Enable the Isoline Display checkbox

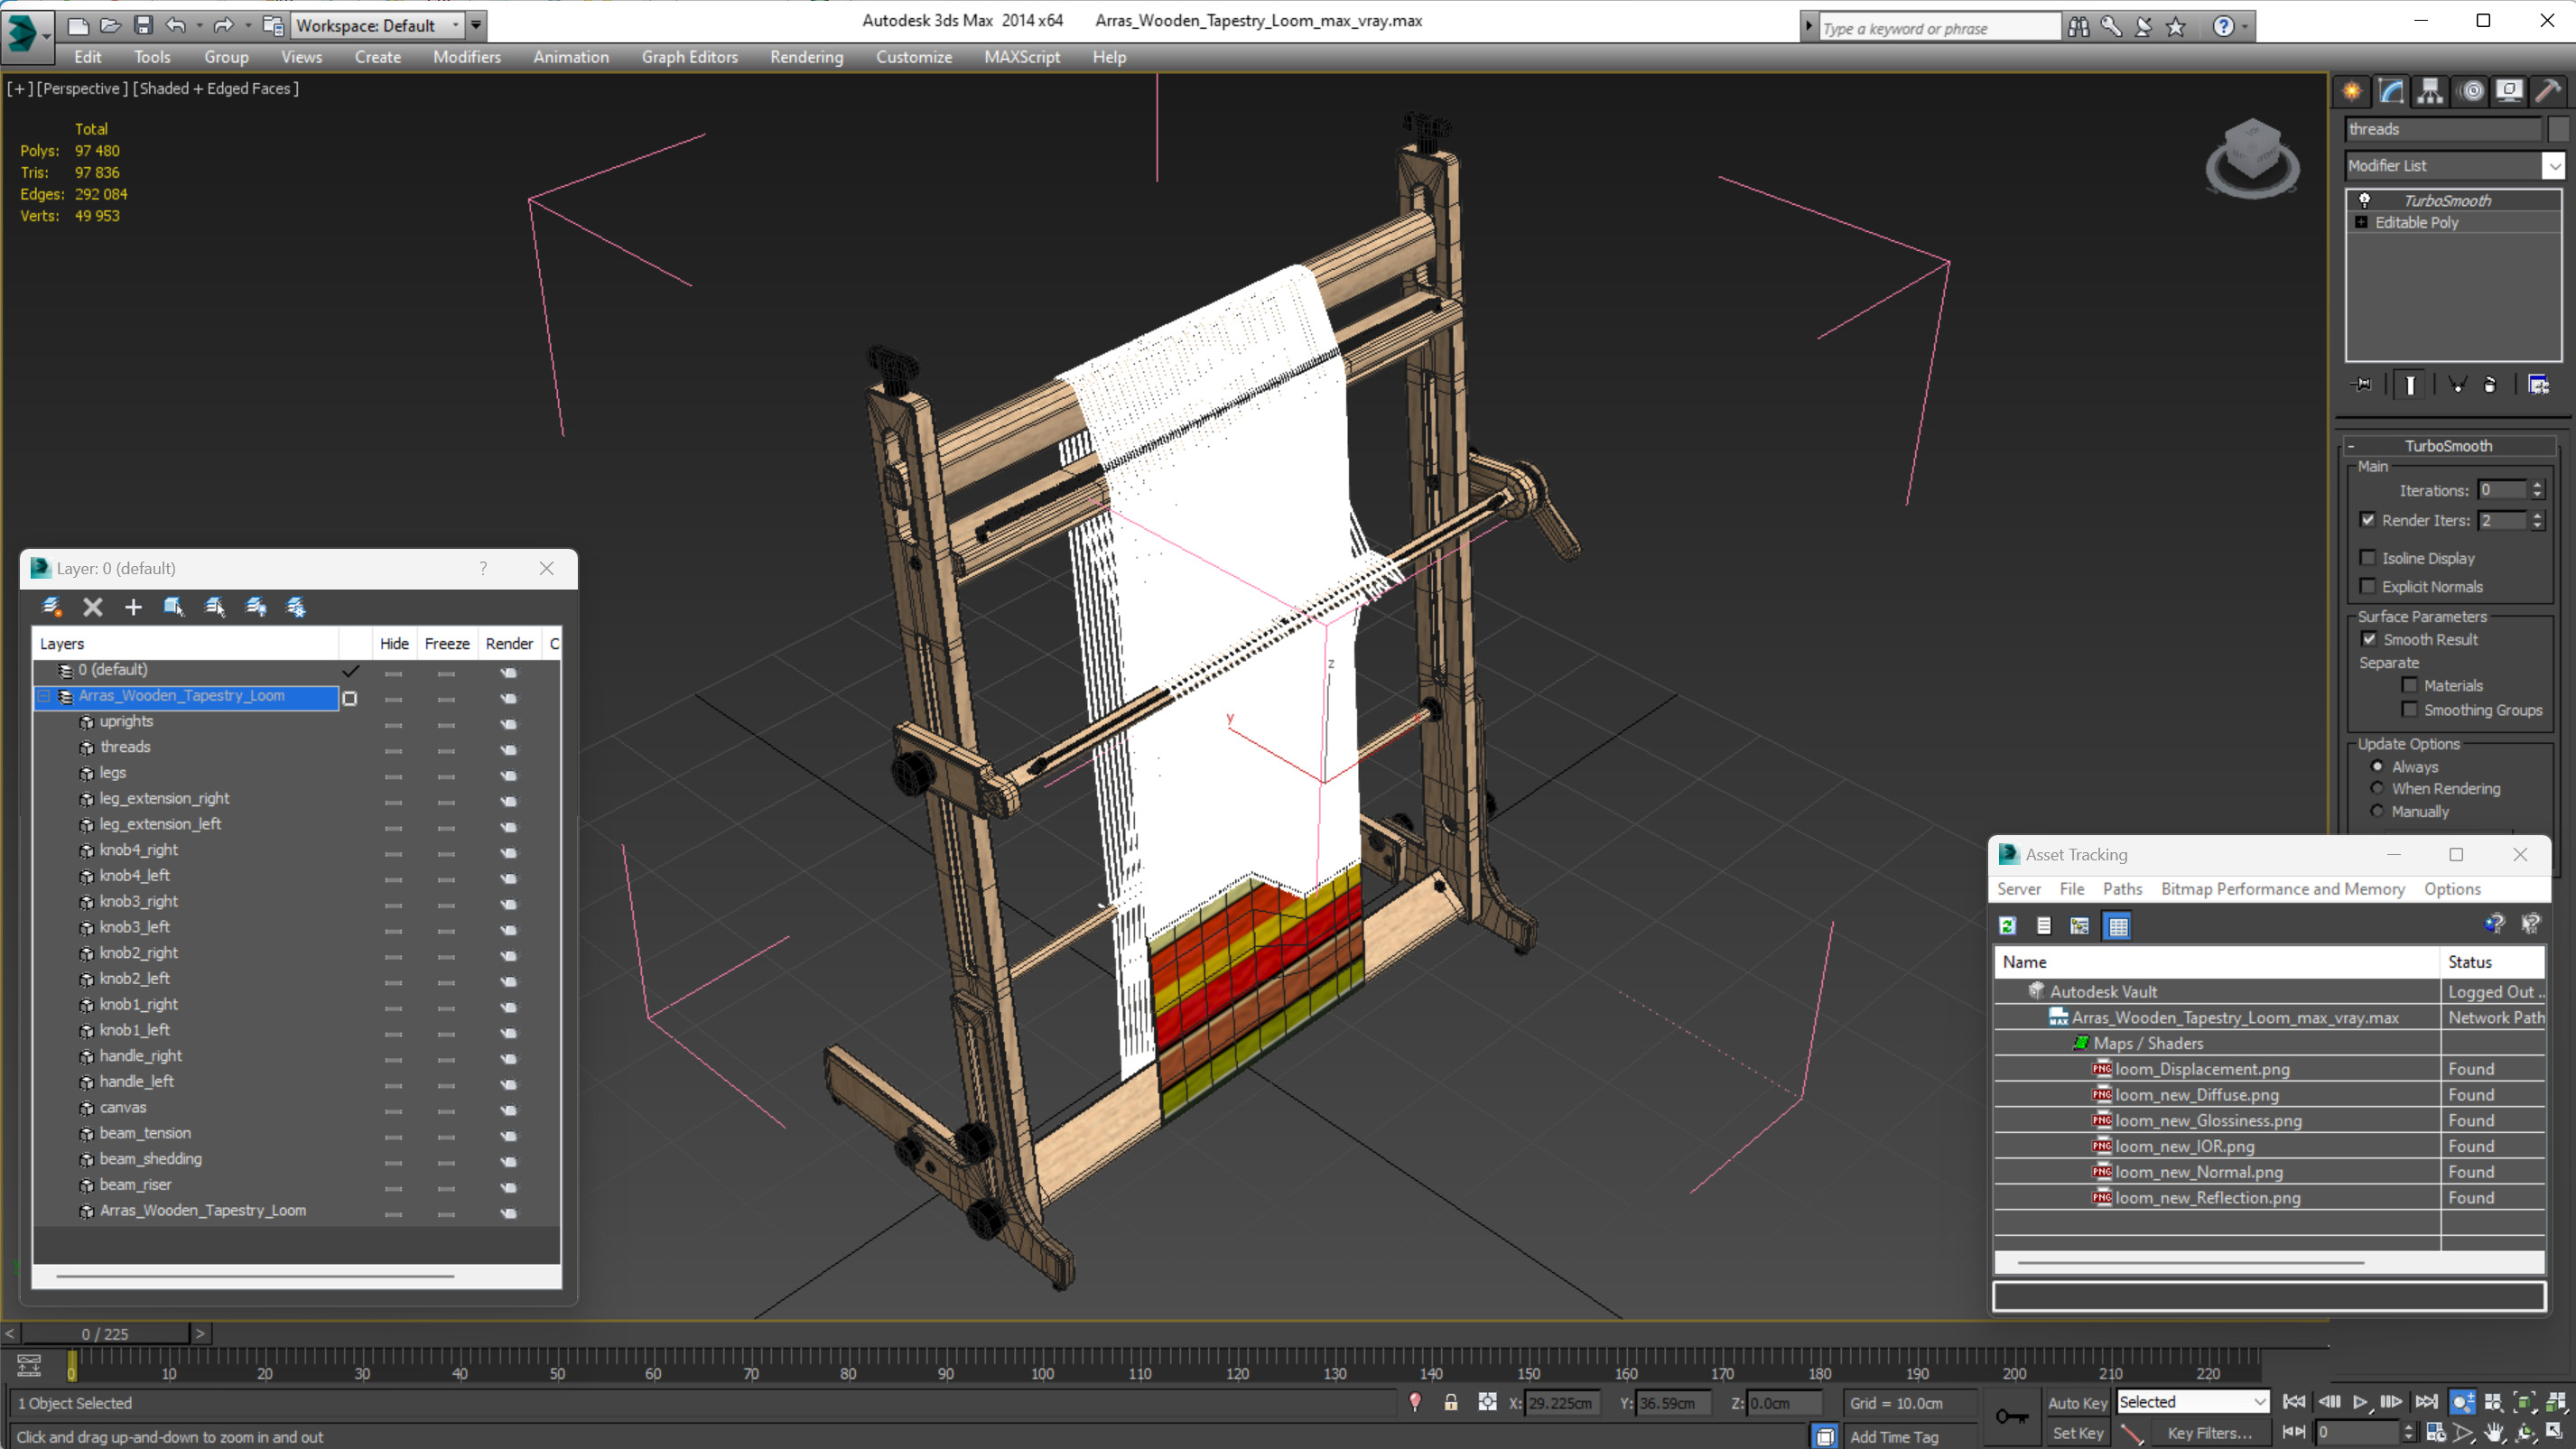click(2367, 558)
